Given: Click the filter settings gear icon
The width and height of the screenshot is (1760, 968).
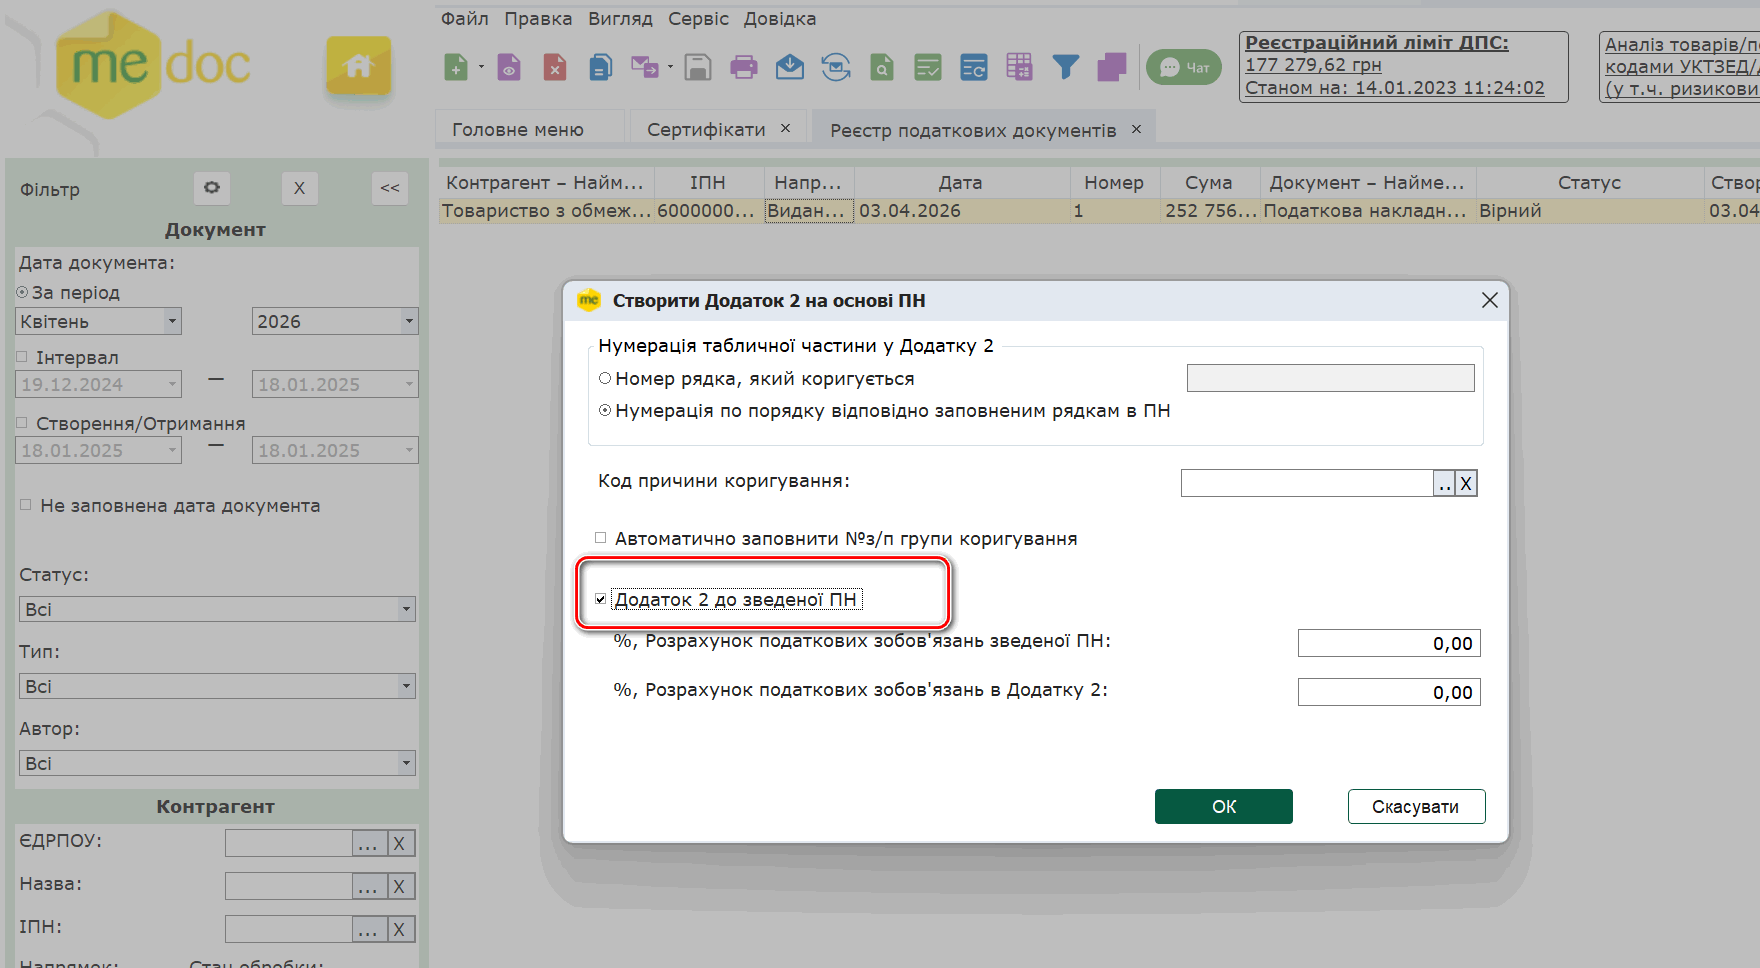Looking at the screenshot, I should (211, 188).
